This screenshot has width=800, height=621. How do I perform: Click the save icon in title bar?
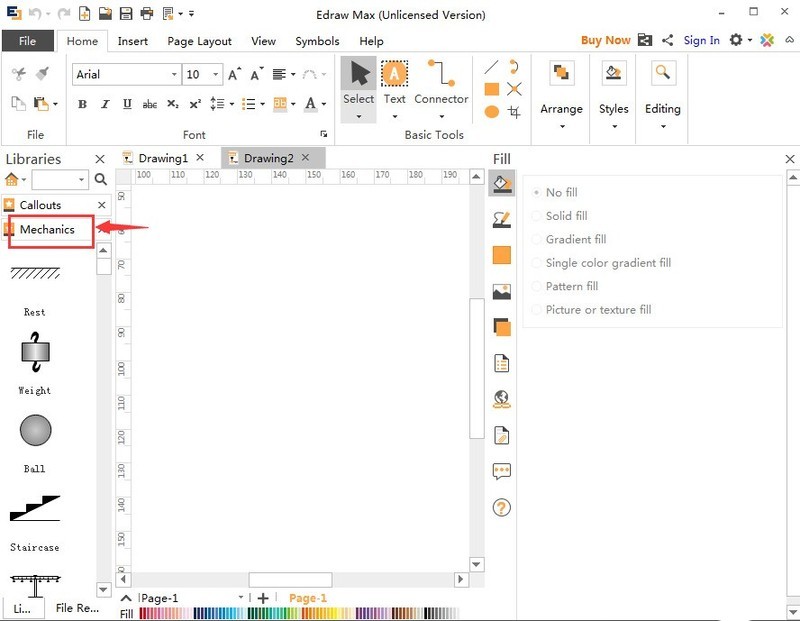(x=126, y=14)
